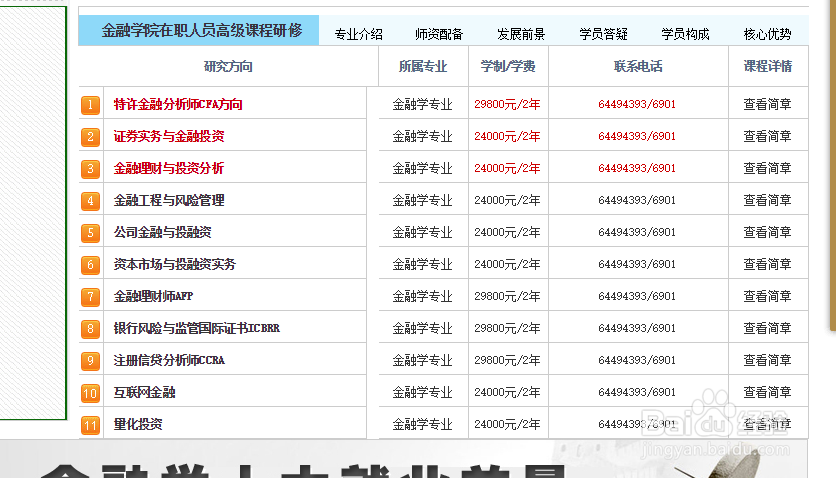Open 金融理财师AFP course link
836x478 pixels.
[154, 296]
